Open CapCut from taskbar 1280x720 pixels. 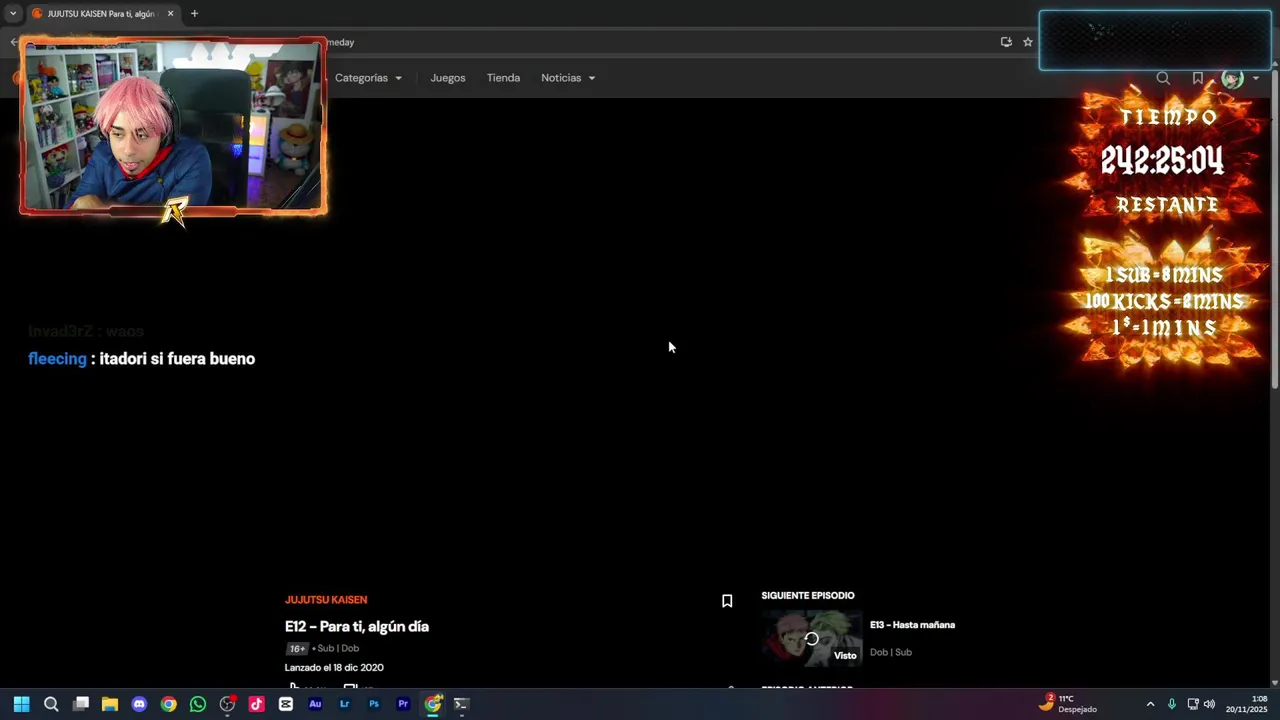(286, 704)
